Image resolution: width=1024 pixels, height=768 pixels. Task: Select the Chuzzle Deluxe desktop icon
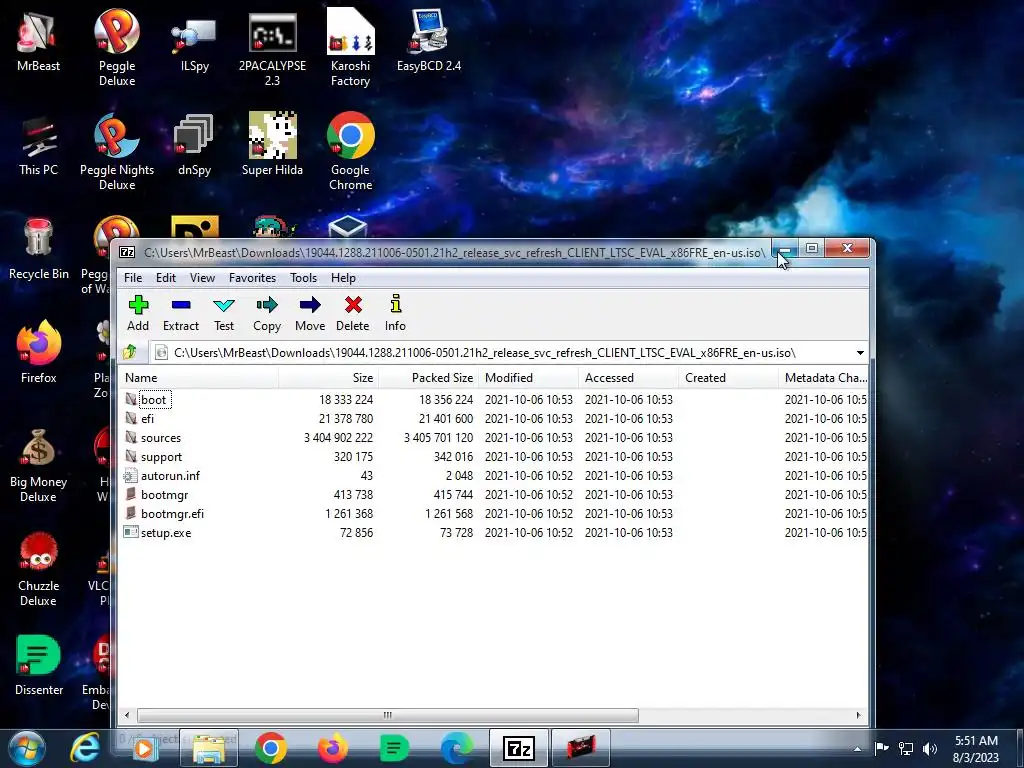pyautogui.click(x=39, y=569)
